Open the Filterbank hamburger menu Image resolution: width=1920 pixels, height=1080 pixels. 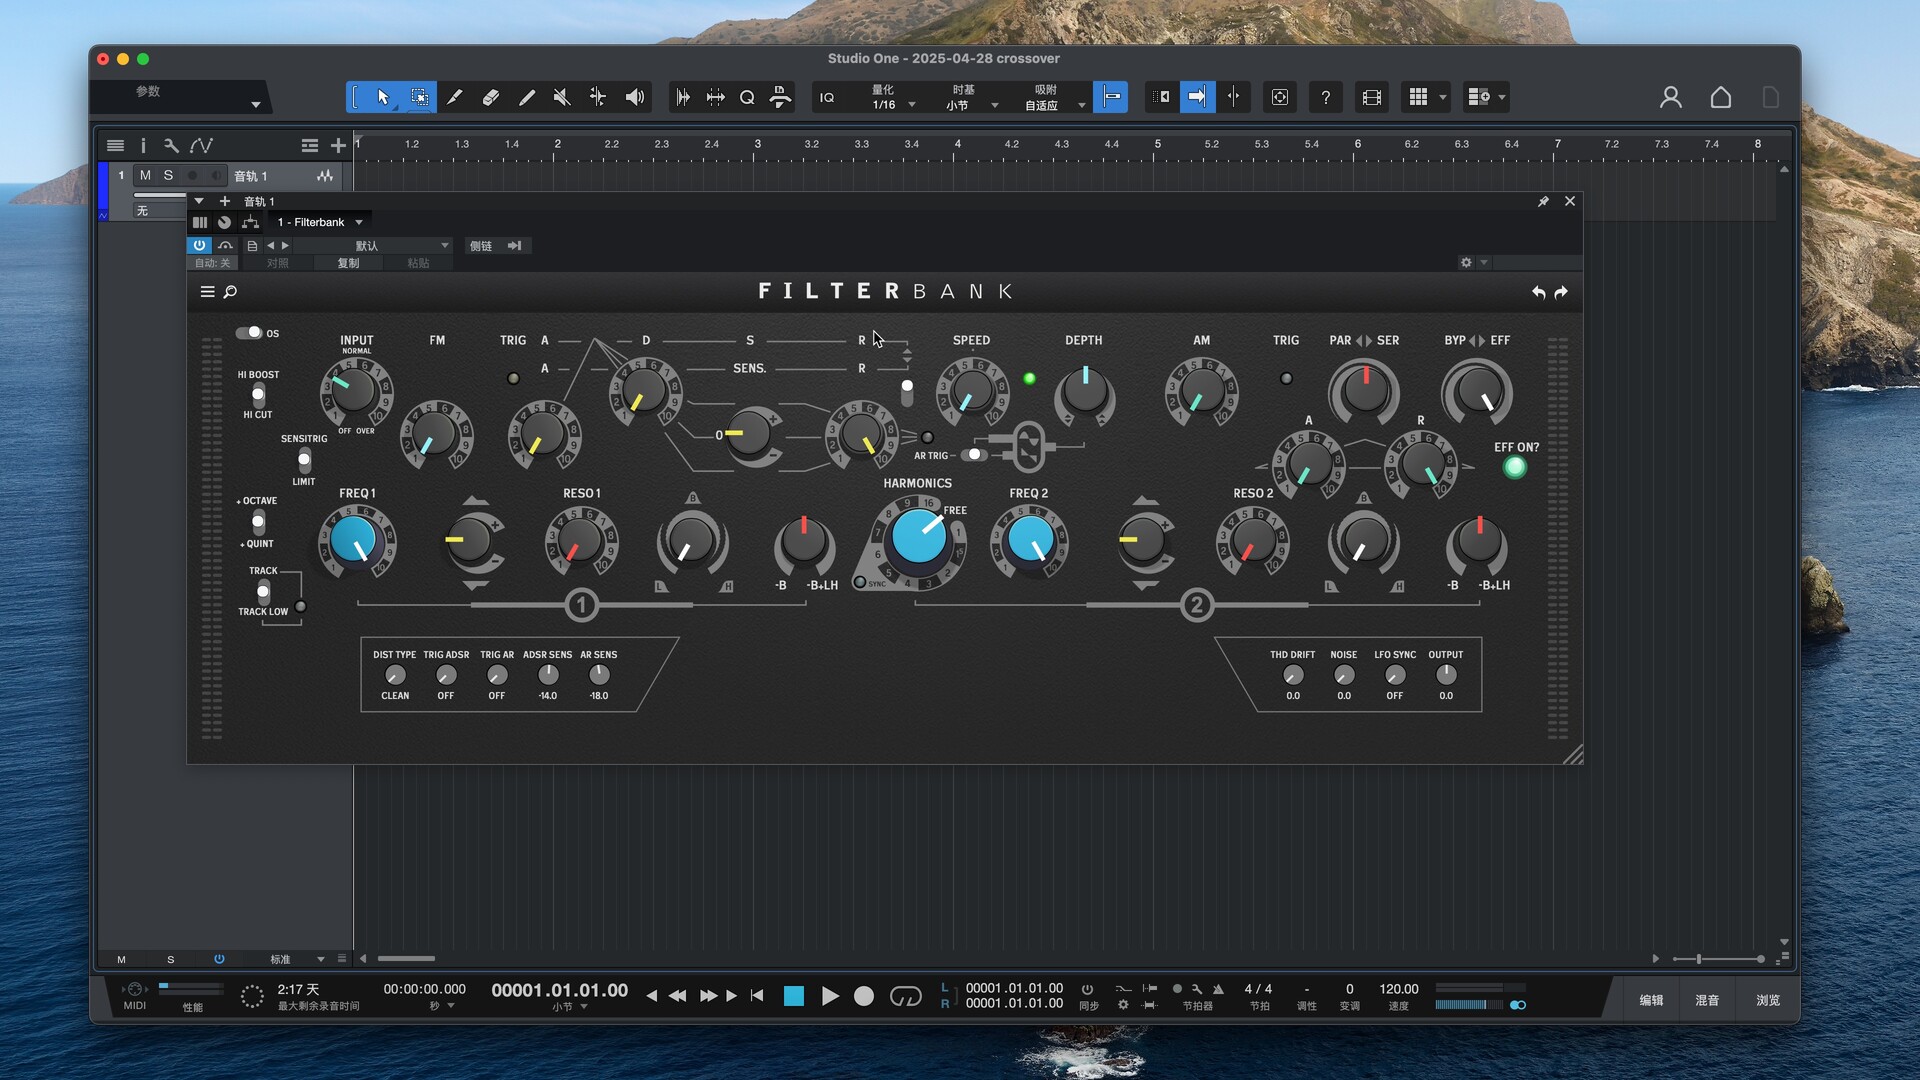pyautogui.click(x=207, y=292)
